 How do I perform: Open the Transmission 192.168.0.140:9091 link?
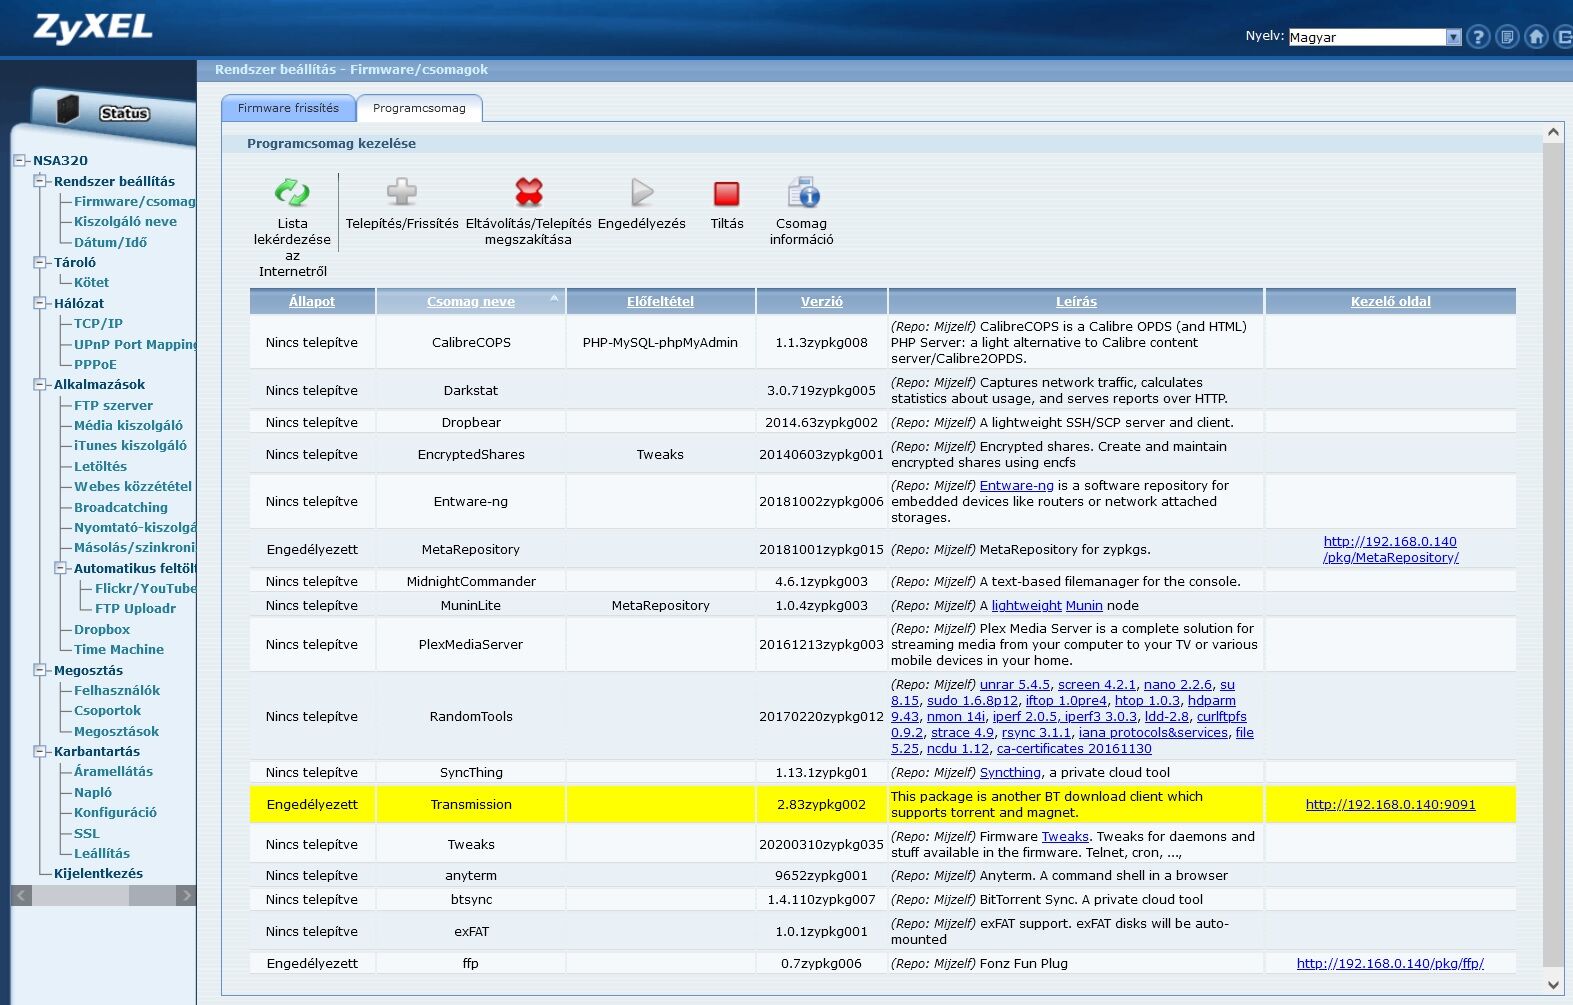(x=1390, y=804)
